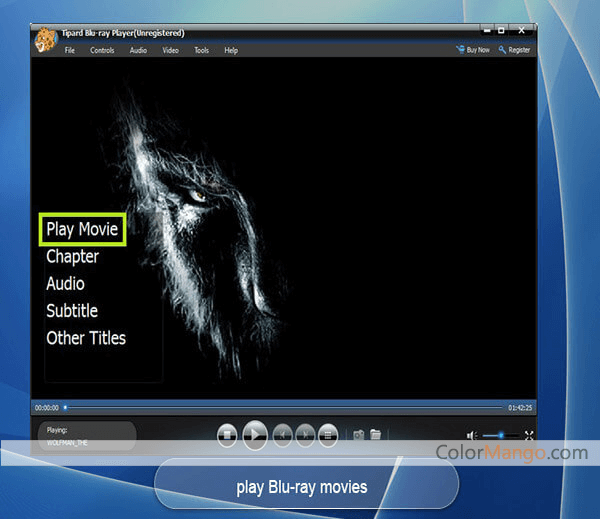Viewport: 600px width, 519px height.
Task: Click the menu list button beside forward
Action: pos(330,435)
